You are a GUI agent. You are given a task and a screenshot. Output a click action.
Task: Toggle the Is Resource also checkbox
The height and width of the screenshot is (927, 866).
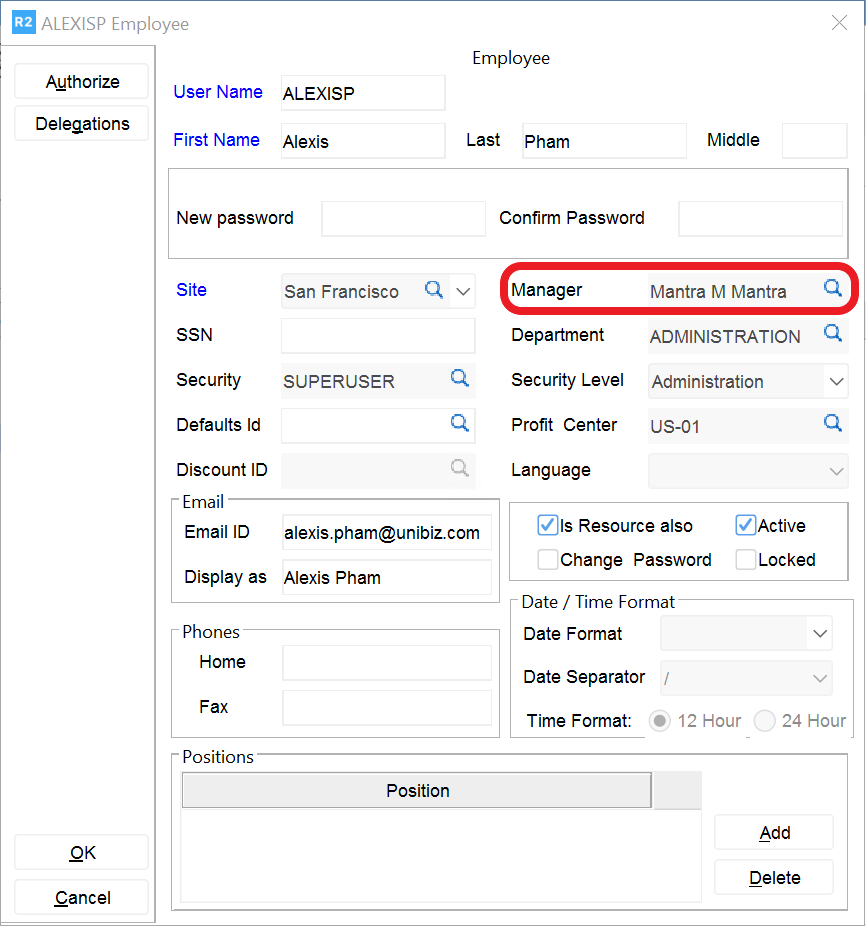coord(547,525)
